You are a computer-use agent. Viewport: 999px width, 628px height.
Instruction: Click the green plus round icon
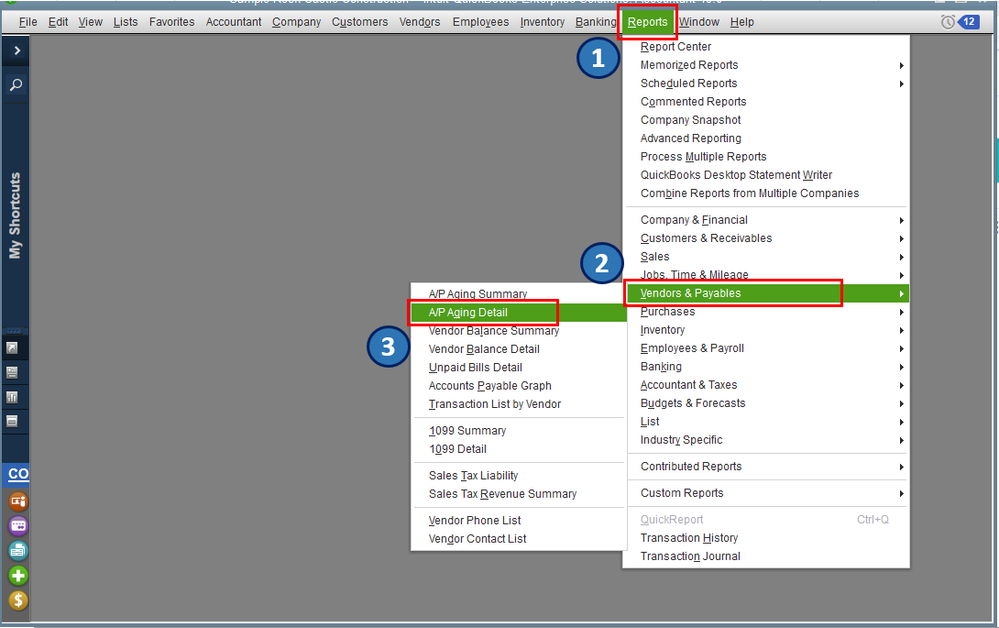coord(18,576)
